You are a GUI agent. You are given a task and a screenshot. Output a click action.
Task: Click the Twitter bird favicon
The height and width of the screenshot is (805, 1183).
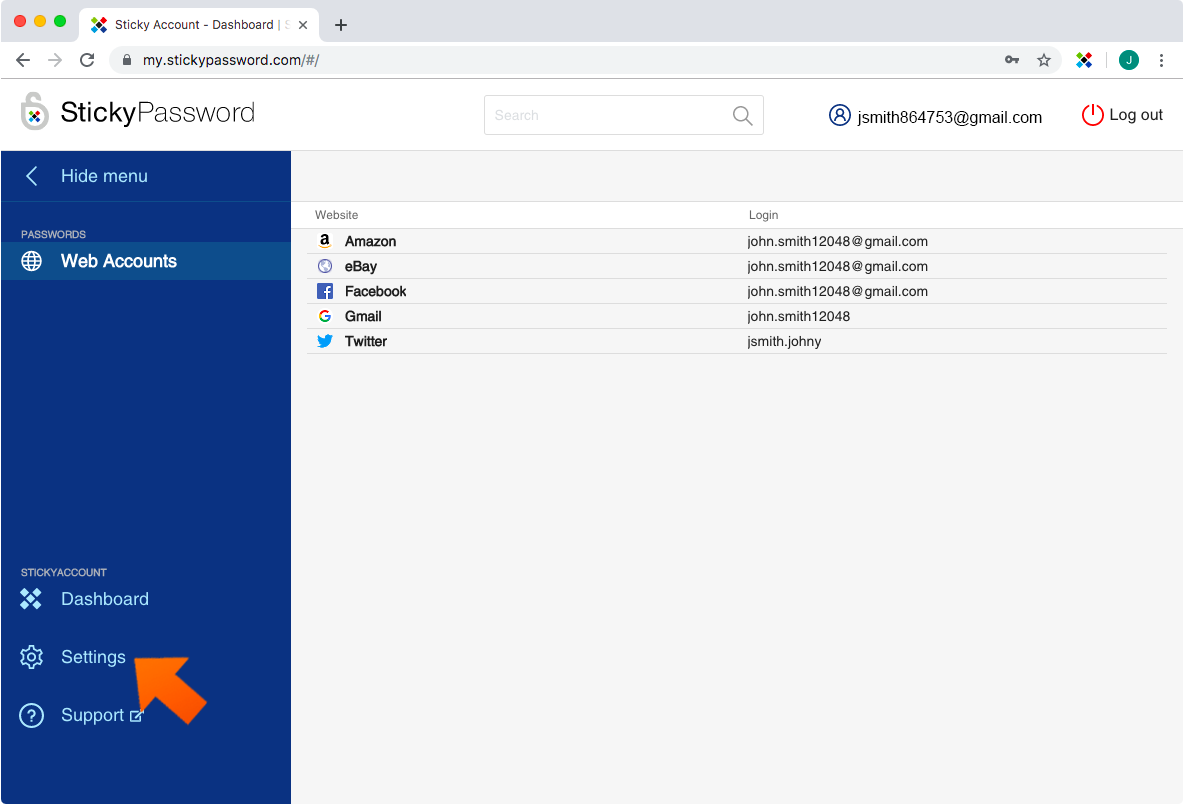coord(325,341)
